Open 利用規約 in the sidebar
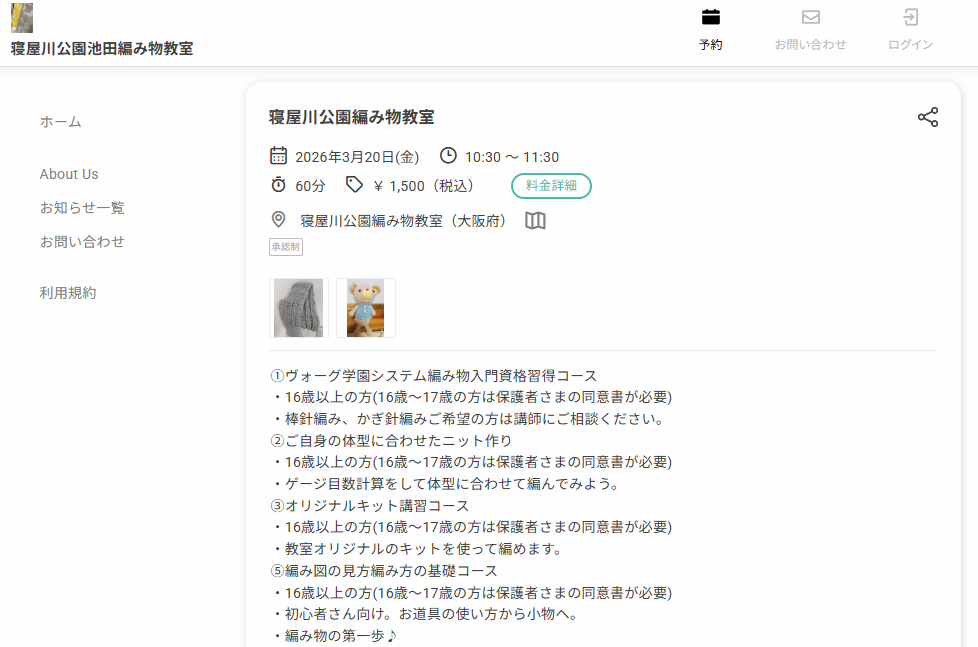Screen dimensions: 978x647 (x=68, y=293)
